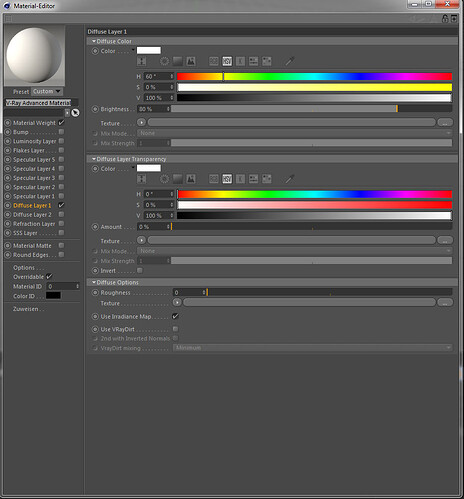Switch Diffuse Color to RGB sliders

(214, 61)
